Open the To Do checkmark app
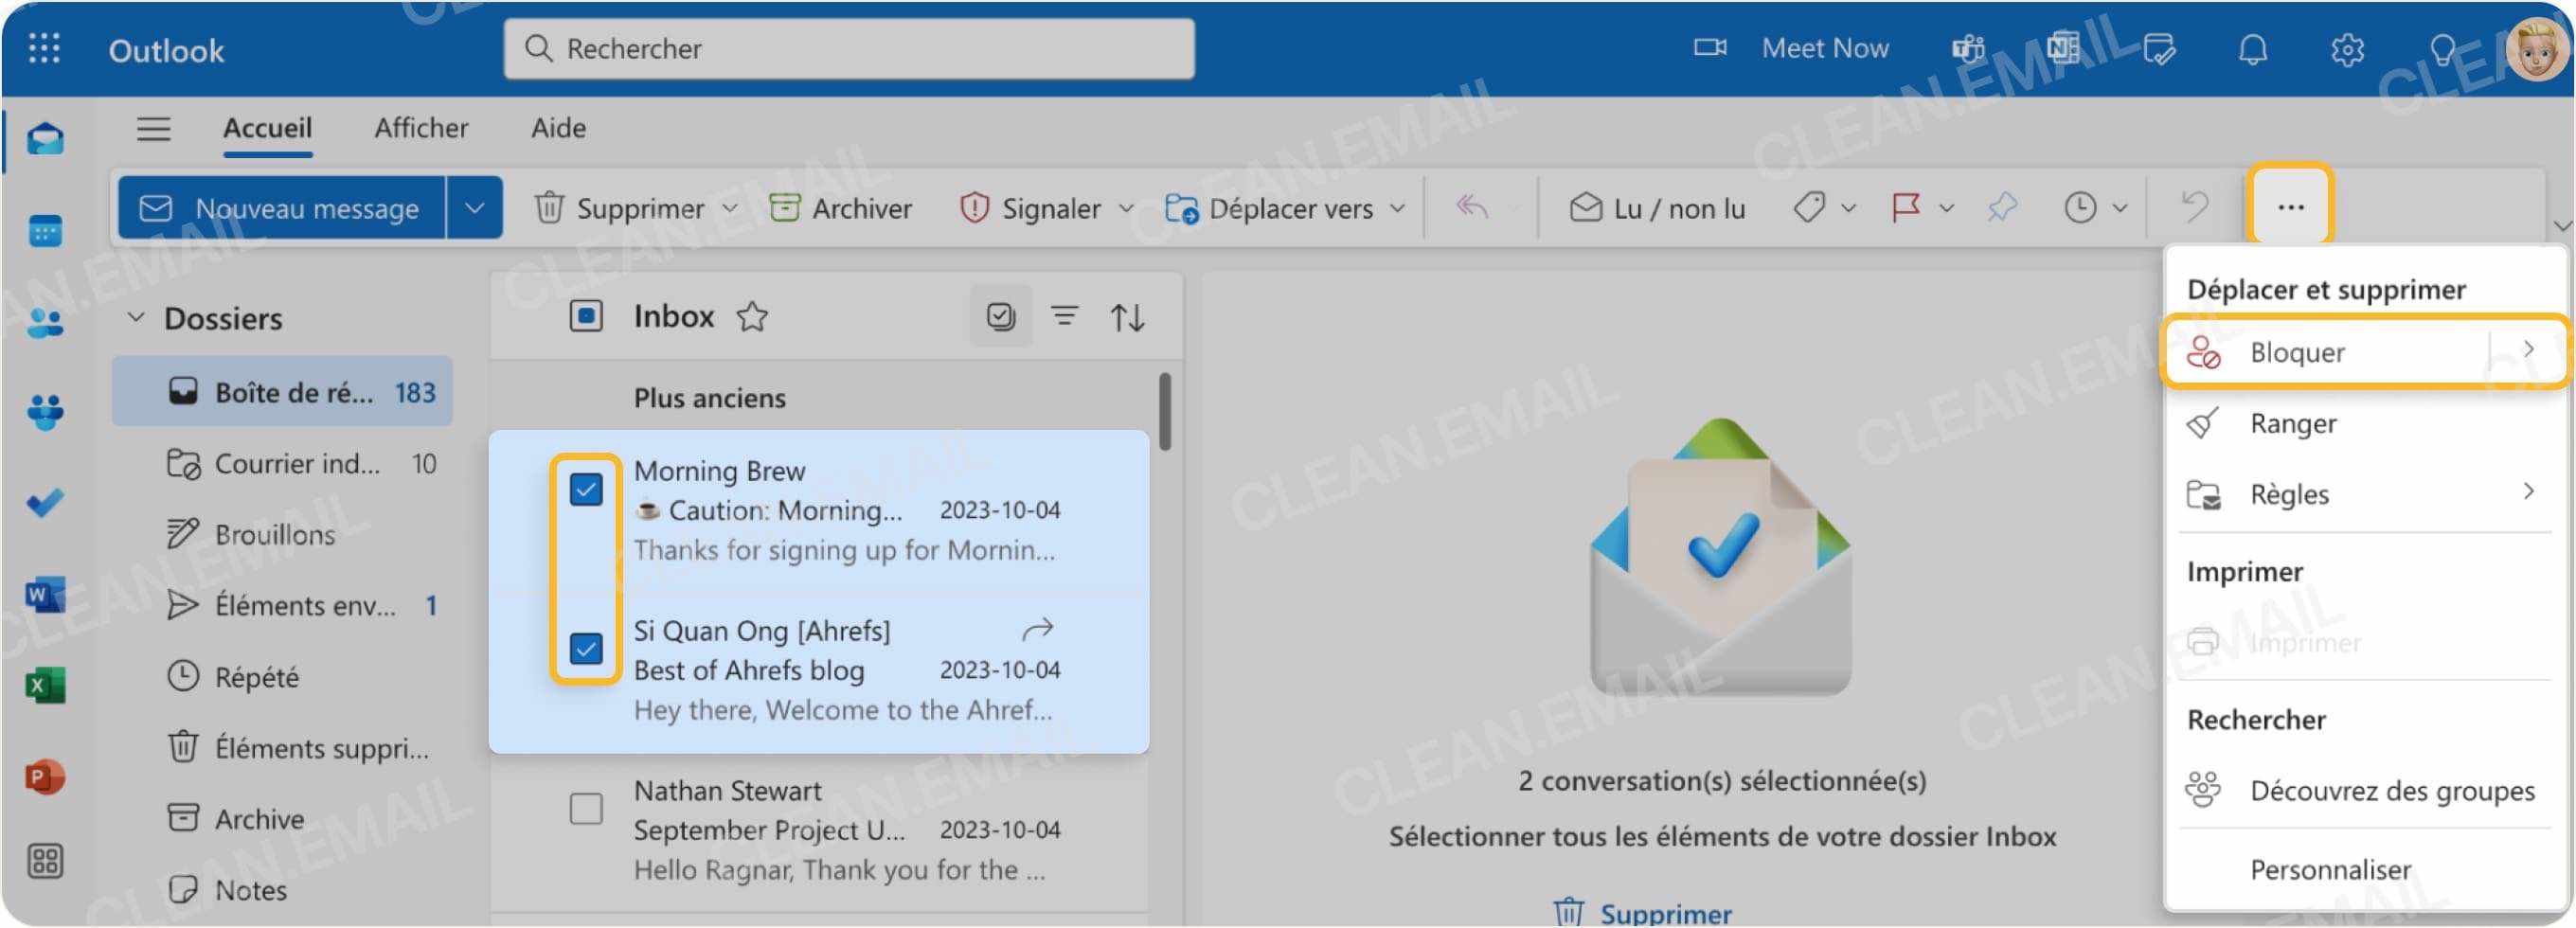 [45, 501]
